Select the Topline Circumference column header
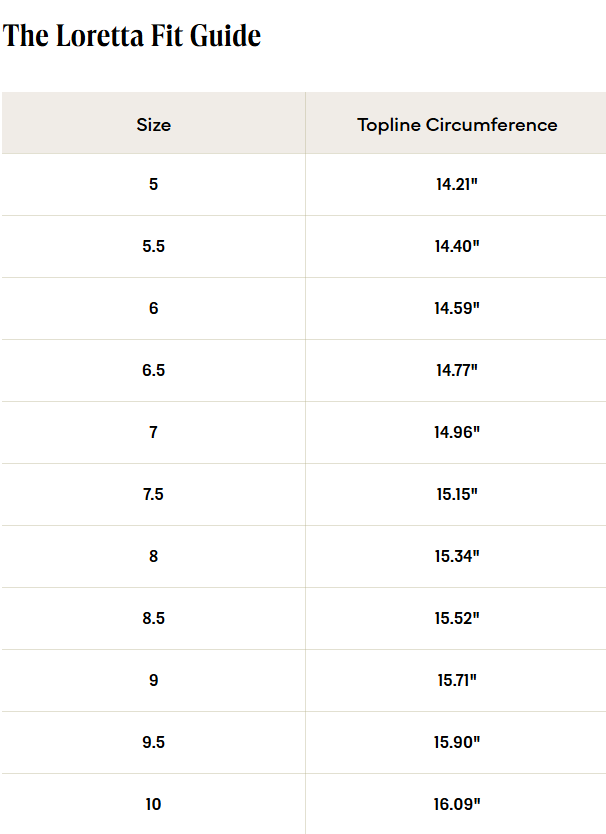Image resolution: width=606 pixels, height=834 pixels. [x=457, y=124]
